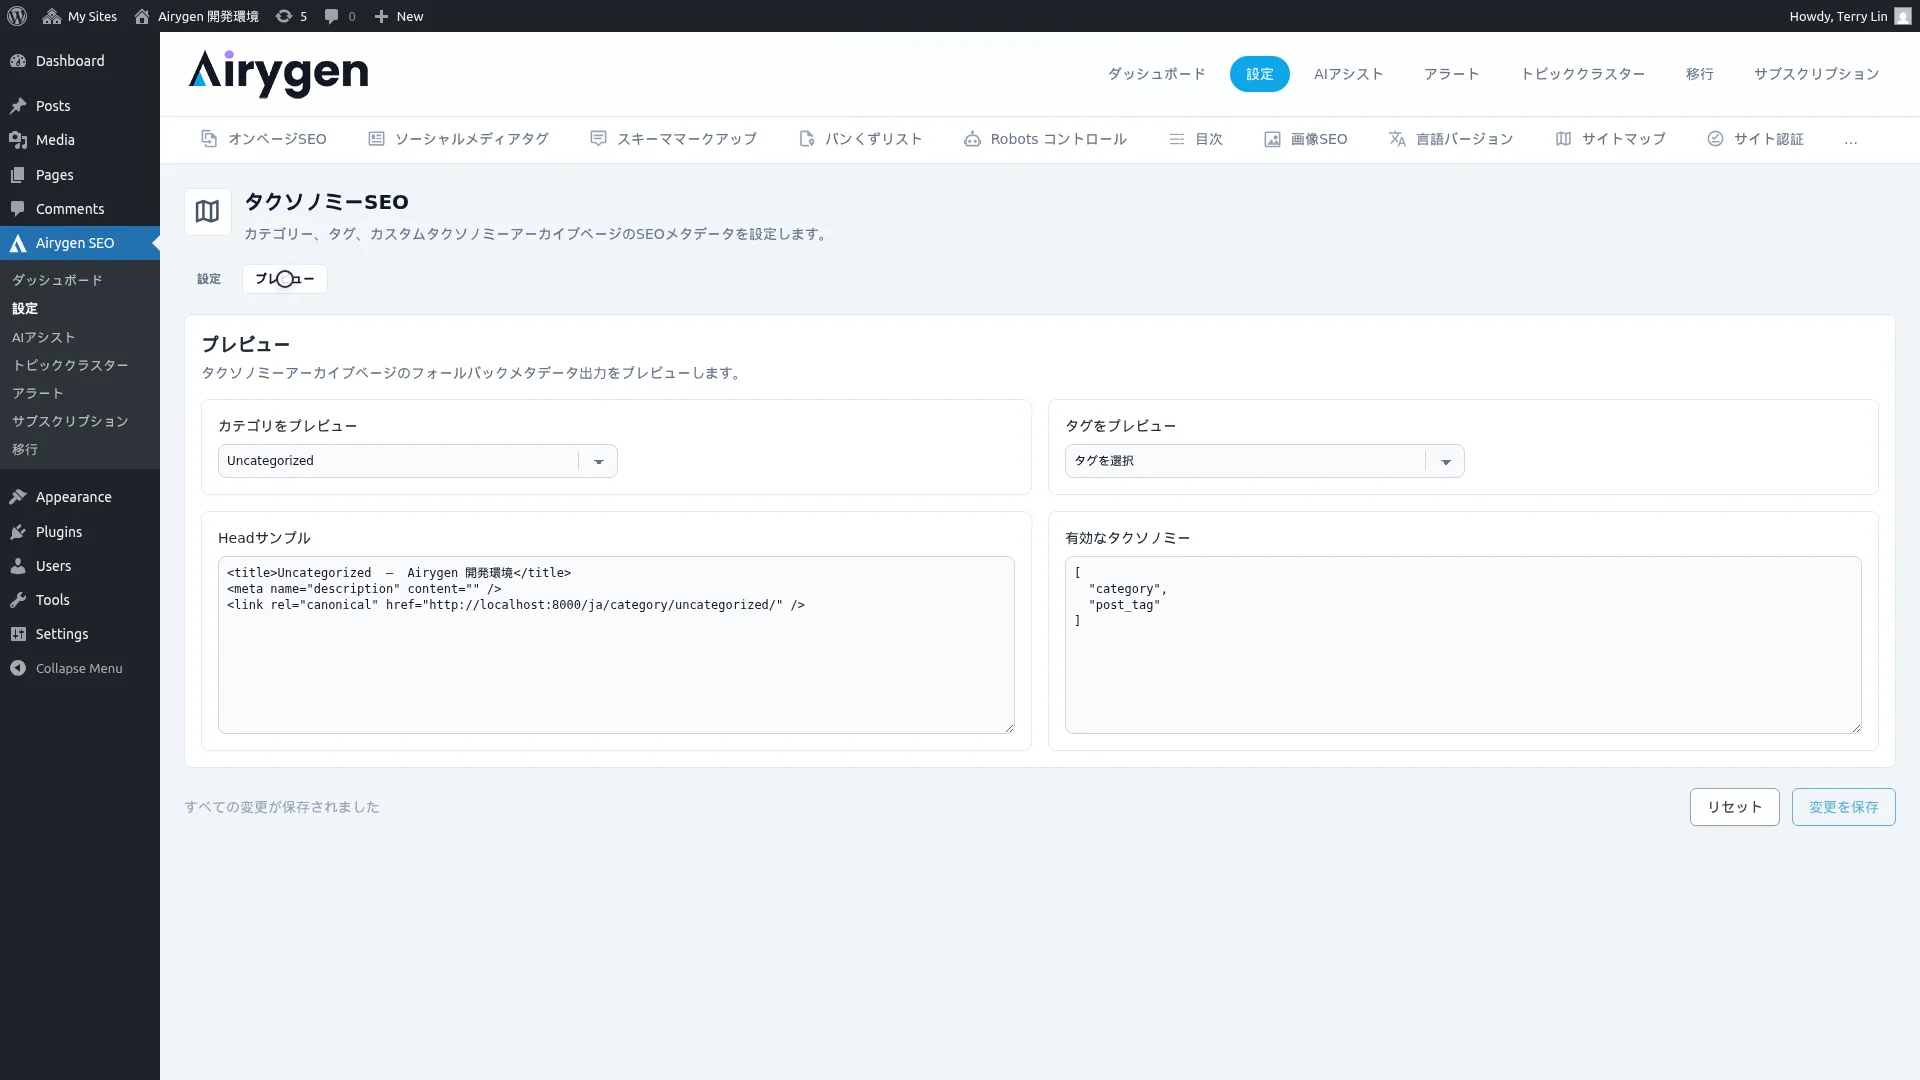
Task: Click the パンくずリスト tab icon
Action: click(x=807, y=139)
